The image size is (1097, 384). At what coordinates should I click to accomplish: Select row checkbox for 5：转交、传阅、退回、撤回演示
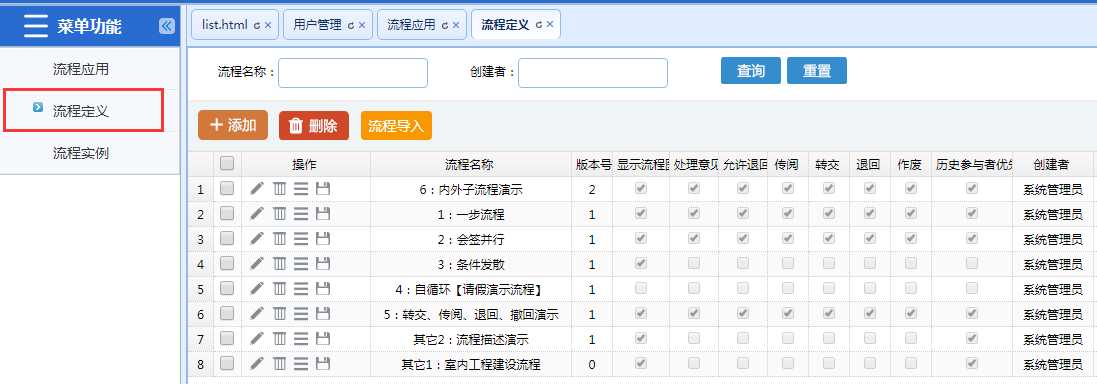click(227, 313)
